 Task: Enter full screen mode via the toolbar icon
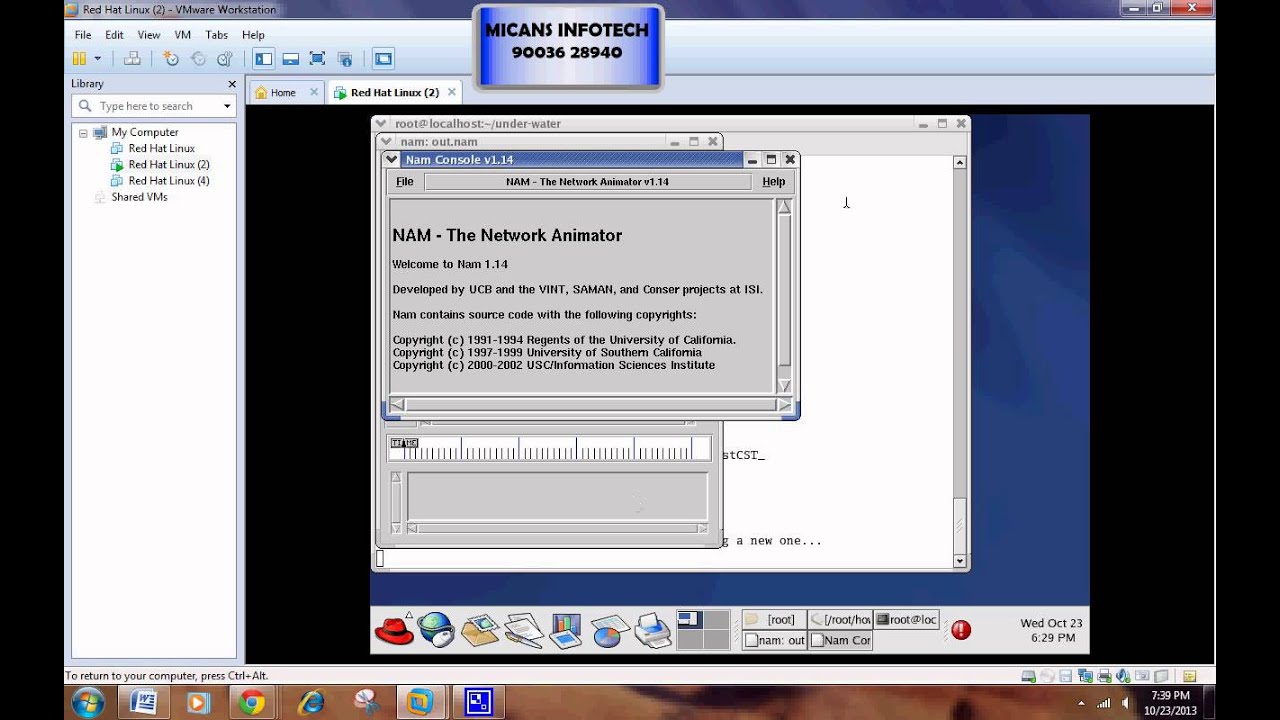click(317, 59)
